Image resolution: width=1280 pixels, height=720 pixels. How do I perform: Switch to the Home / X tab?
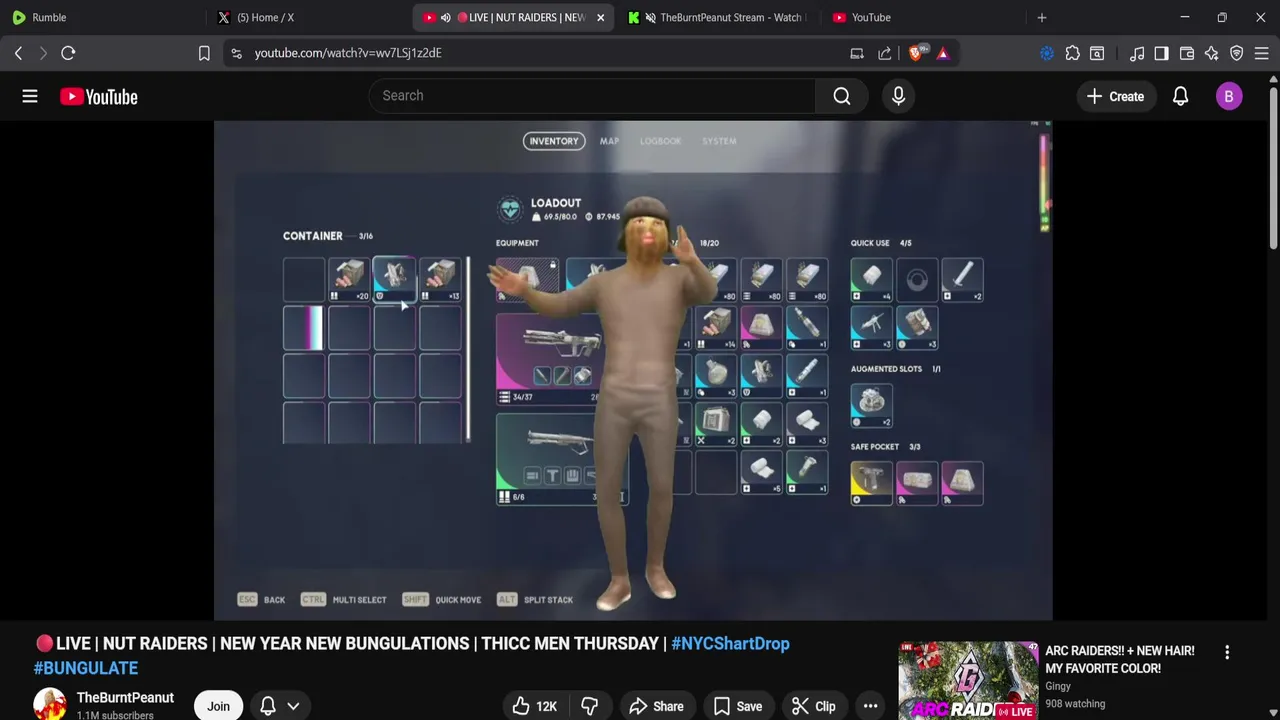click(310, 17)
